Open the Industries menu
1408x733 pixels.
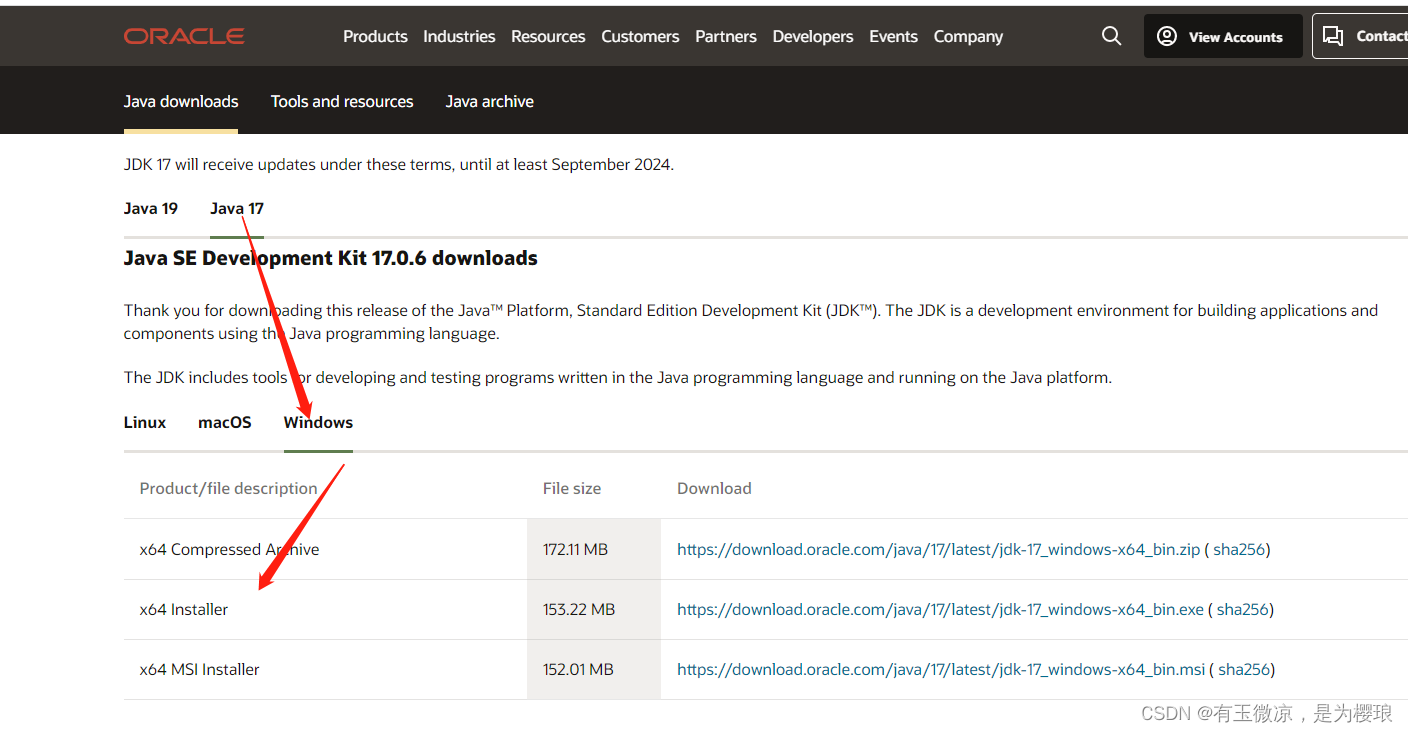[x=459, y=36]
